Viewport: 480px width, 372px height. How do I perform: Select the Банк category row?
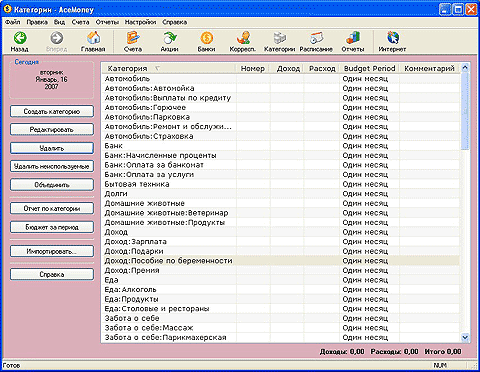coord(281,146)
